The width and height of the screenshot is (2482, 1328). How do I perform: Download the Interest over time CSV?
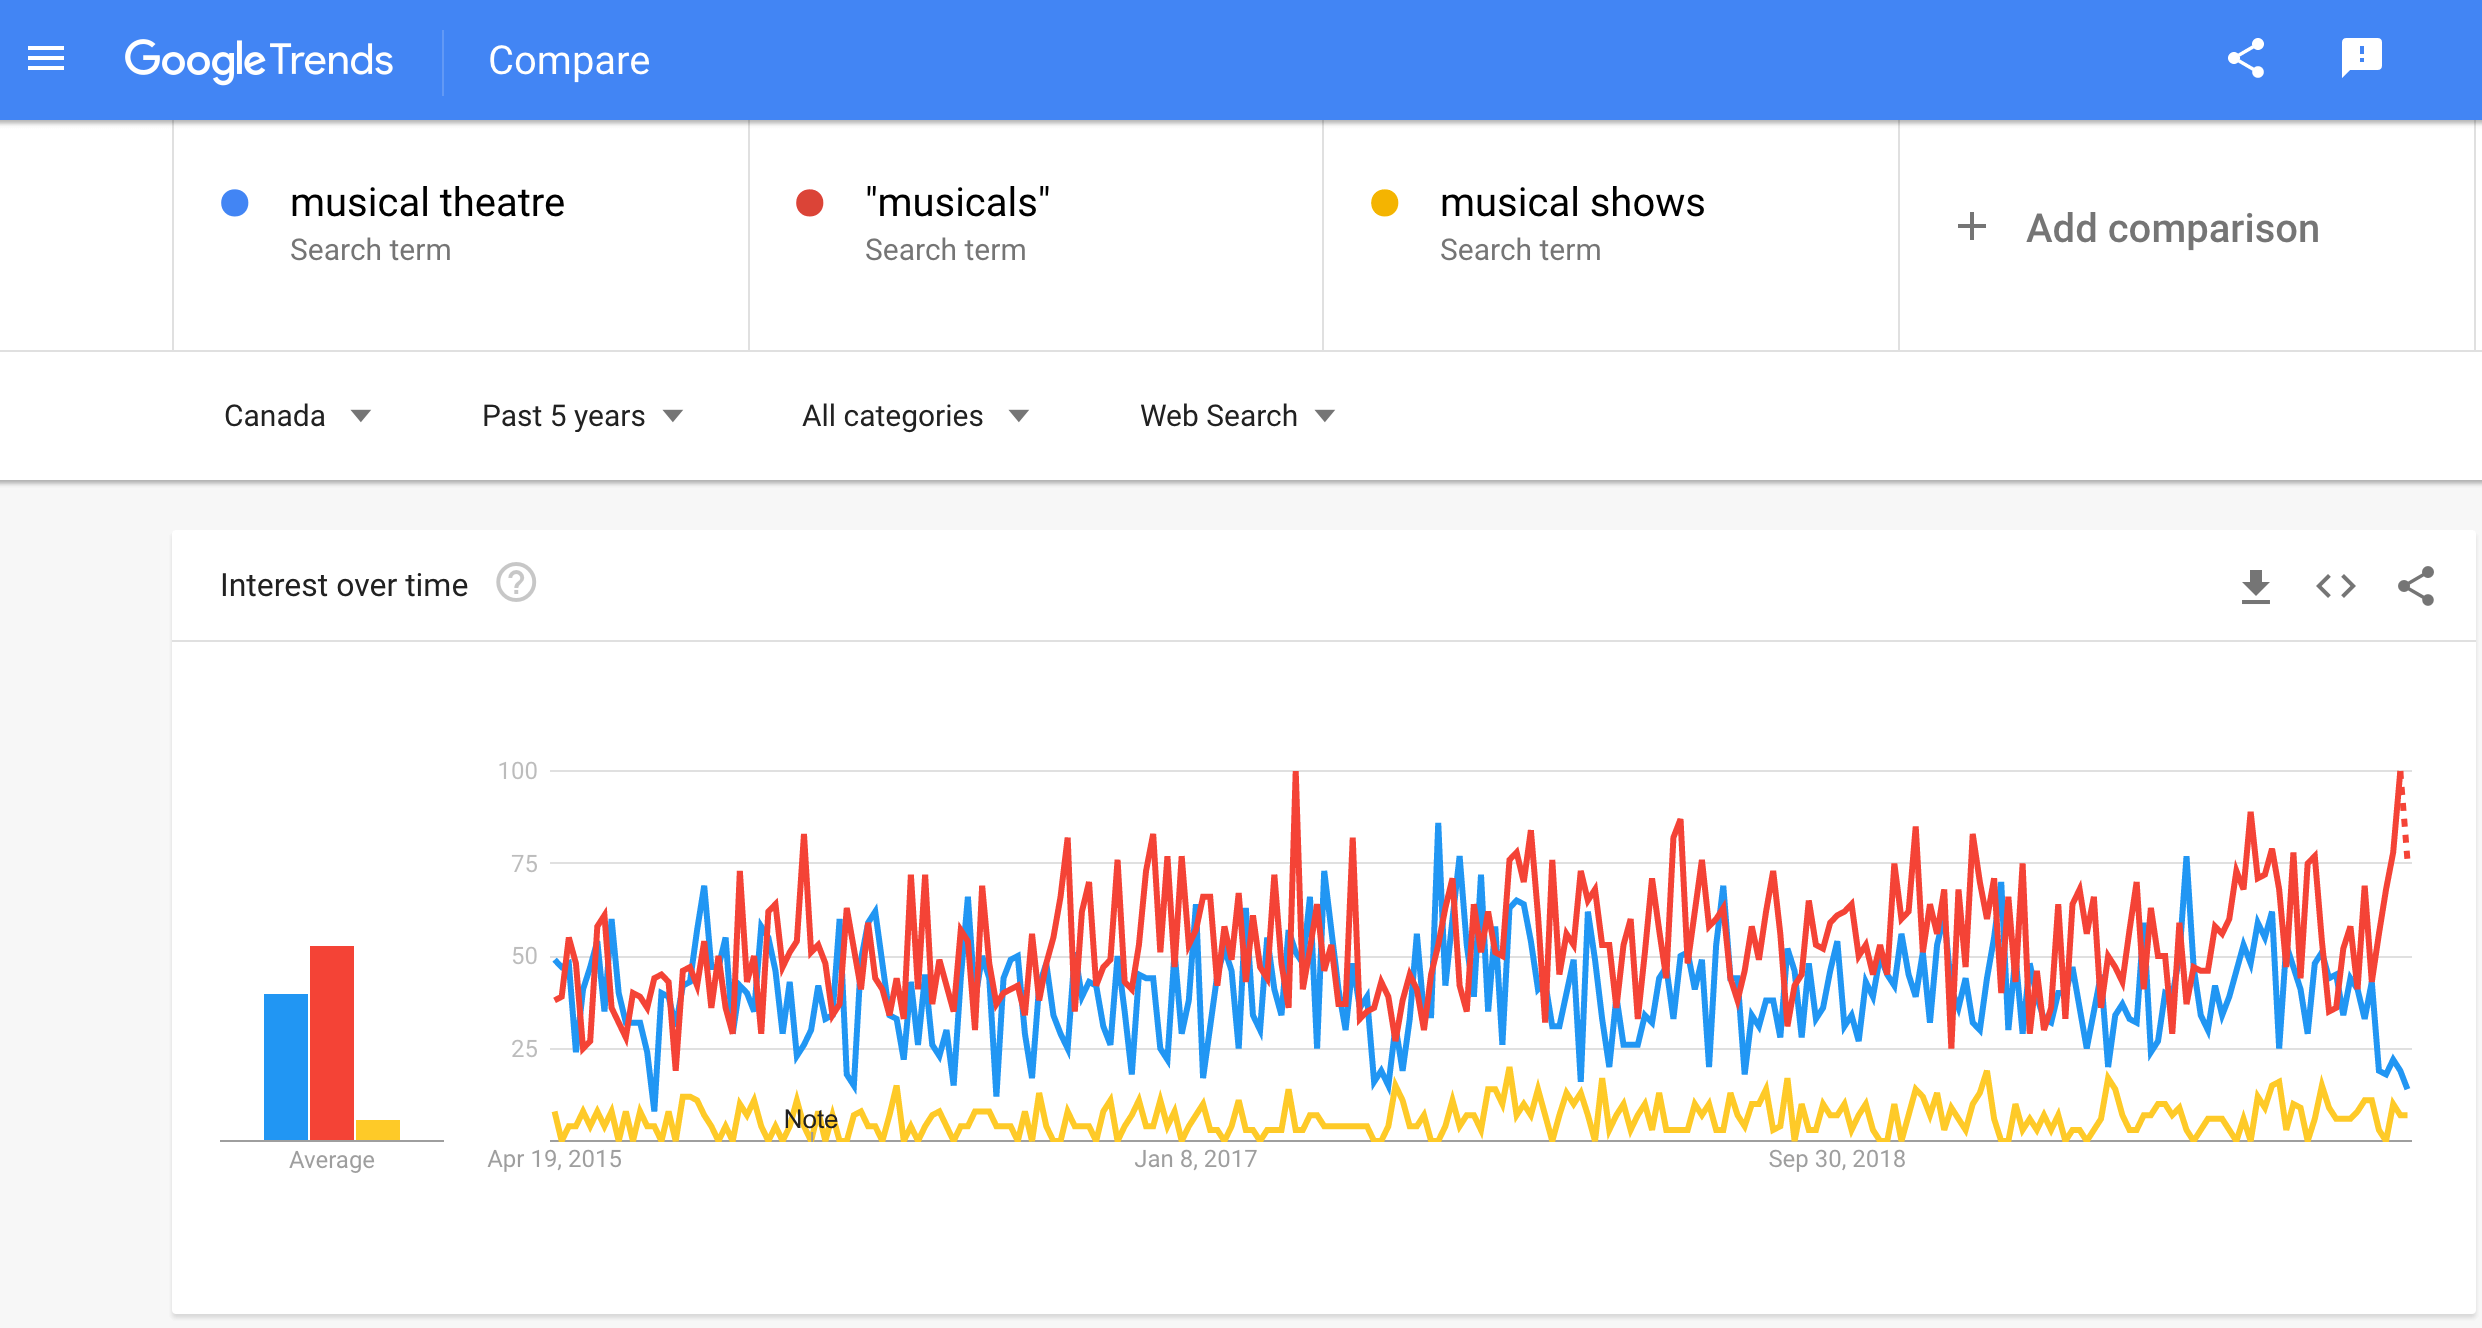(x=2255, y=586)
